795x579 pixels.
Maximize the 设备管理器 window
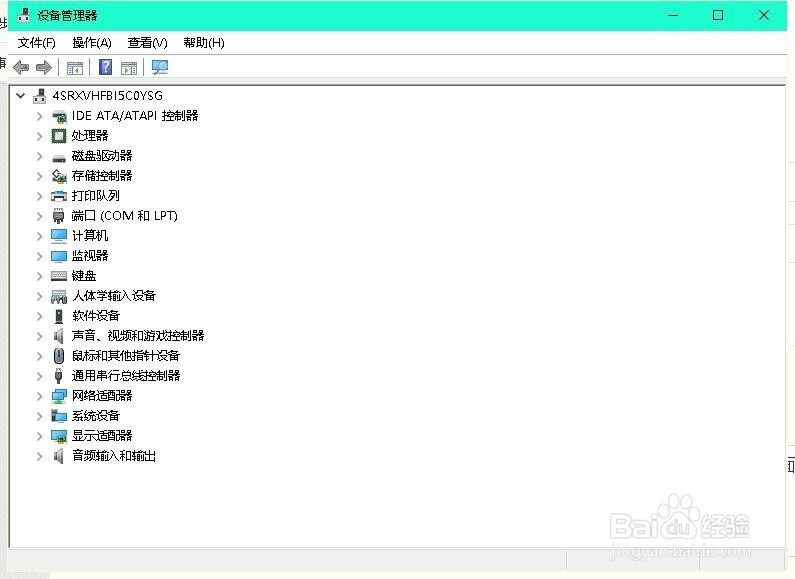point(718,15)
